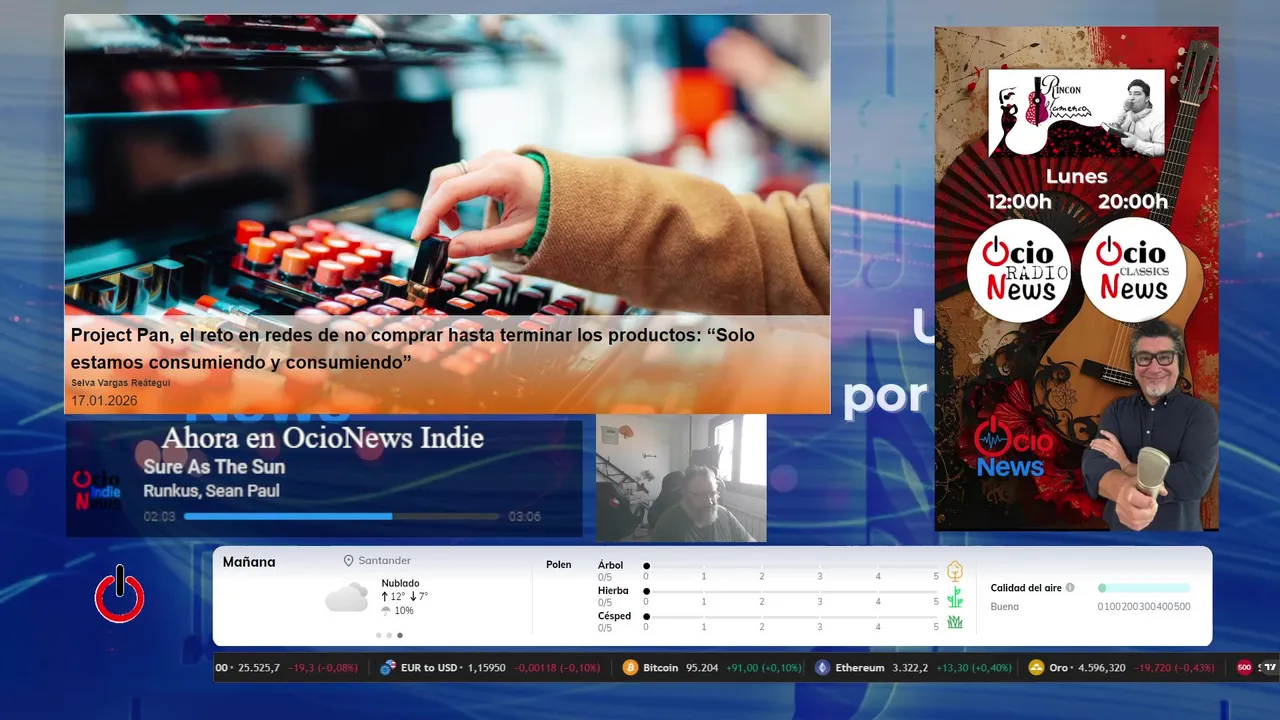Click the song progress bar
This screenshot has width=1280, height=720.
tap(341, 516)
